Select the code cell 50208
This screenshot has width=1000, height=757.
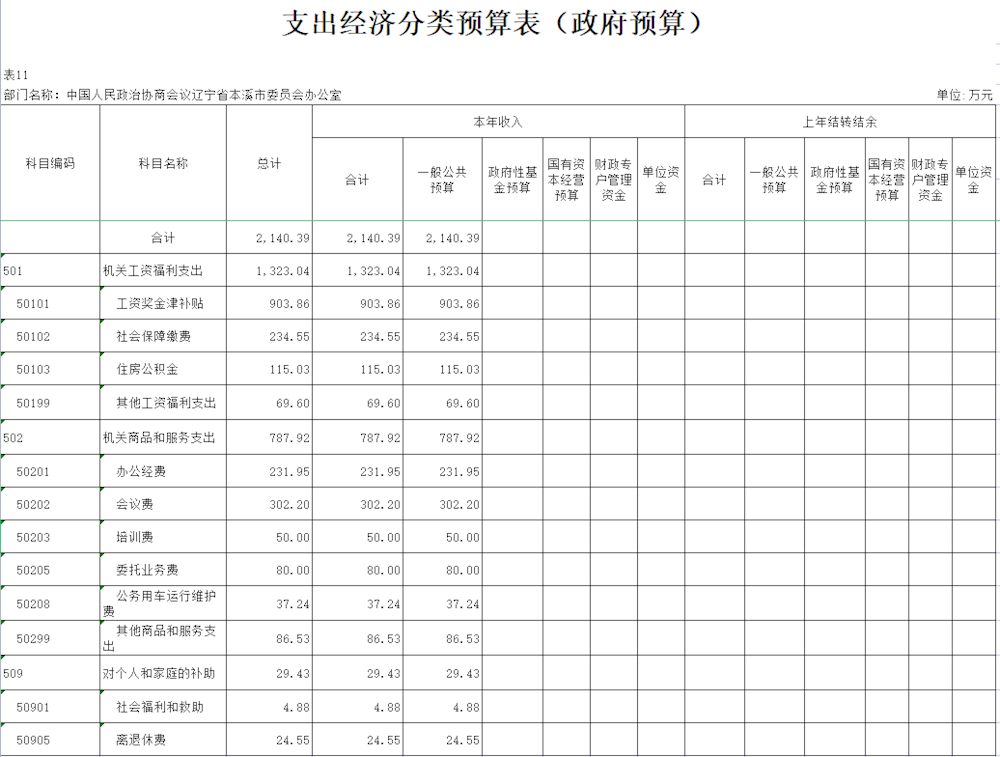coord(50,603)
